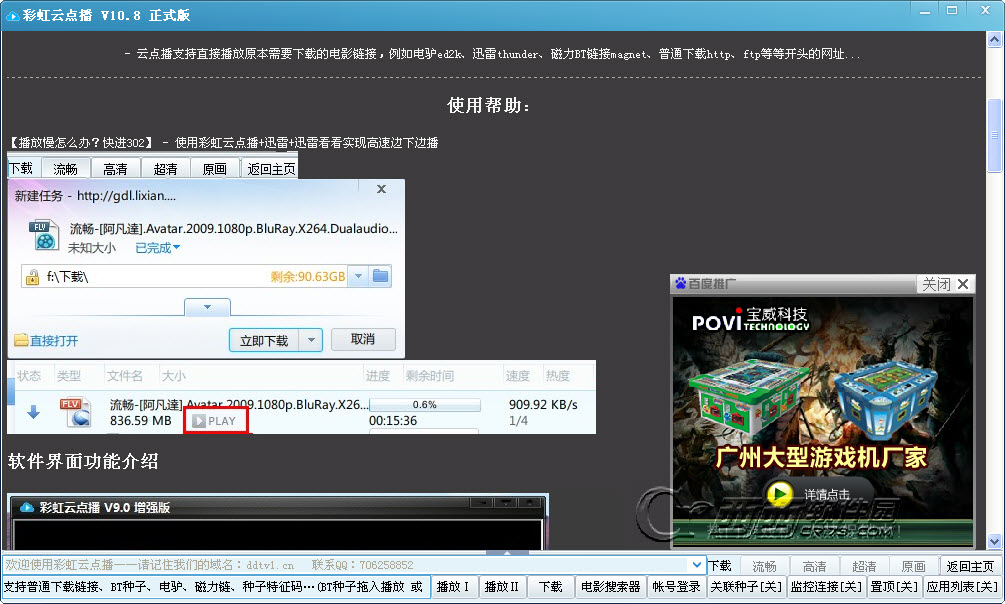Click 立即下载 in the new task dialog
Screen dimensions: 1005x604
pos(264,340)
